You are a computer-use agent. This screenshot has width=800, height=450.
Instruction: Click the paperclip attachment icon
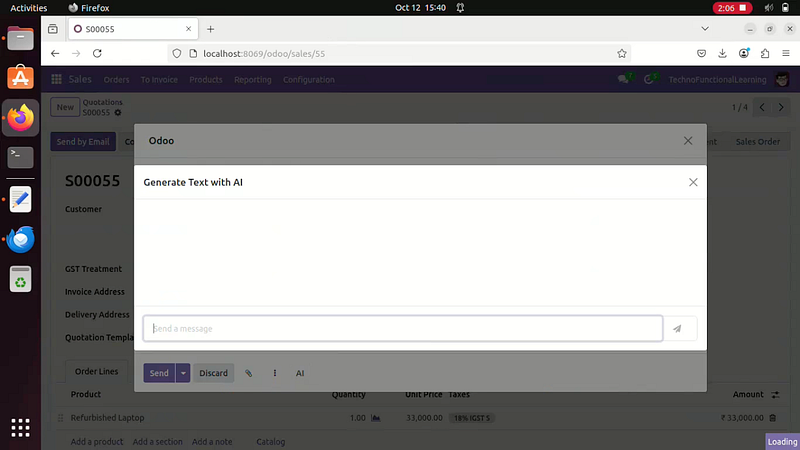click(249, 373)
